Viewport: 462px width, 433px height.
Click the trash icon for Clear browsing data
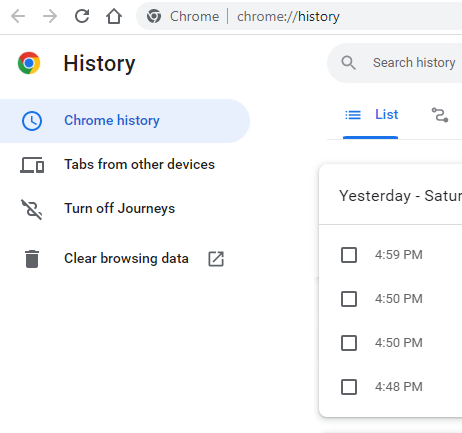32,259
